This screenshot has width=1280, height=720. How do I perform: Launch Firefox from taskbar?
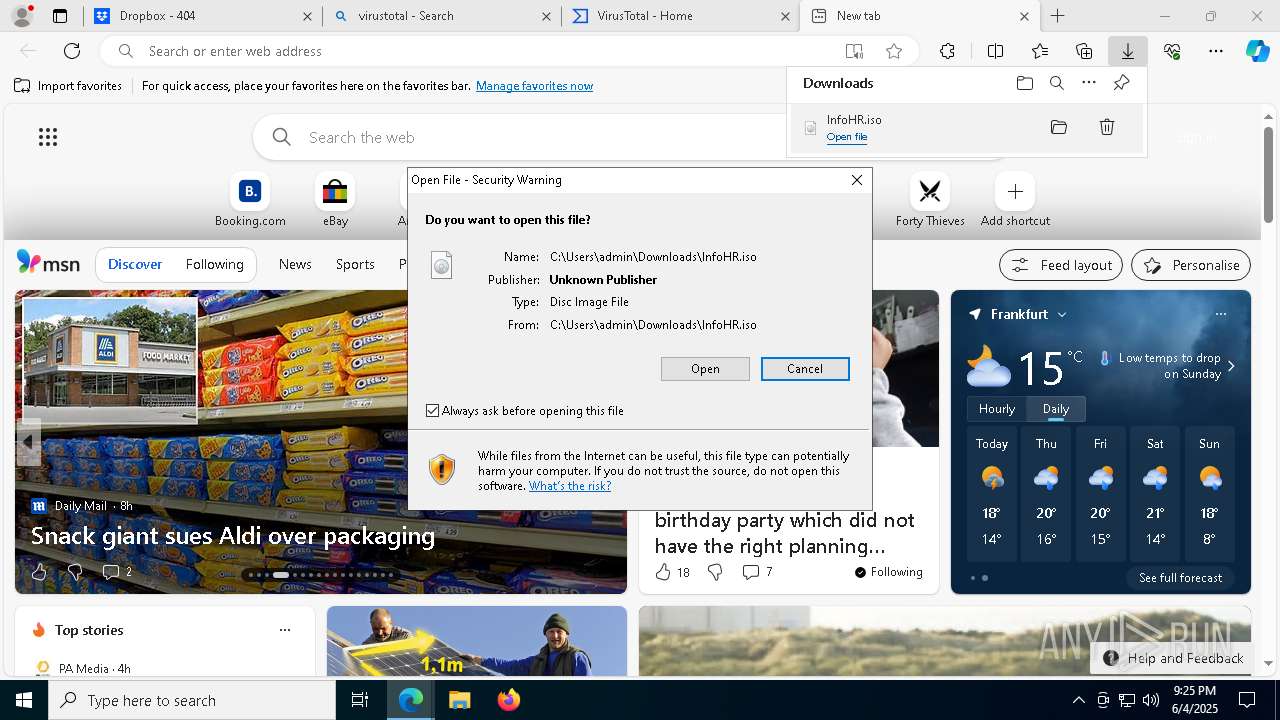tap(509, 700)
